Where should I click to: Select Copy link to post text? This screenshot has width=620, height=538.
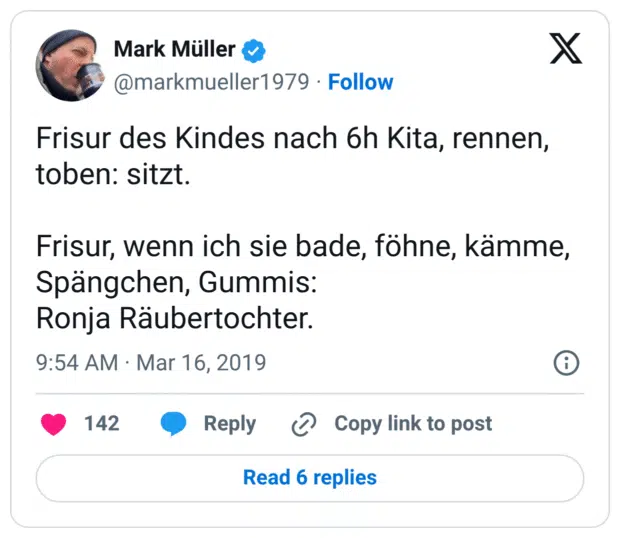click(x=413, y=423)
